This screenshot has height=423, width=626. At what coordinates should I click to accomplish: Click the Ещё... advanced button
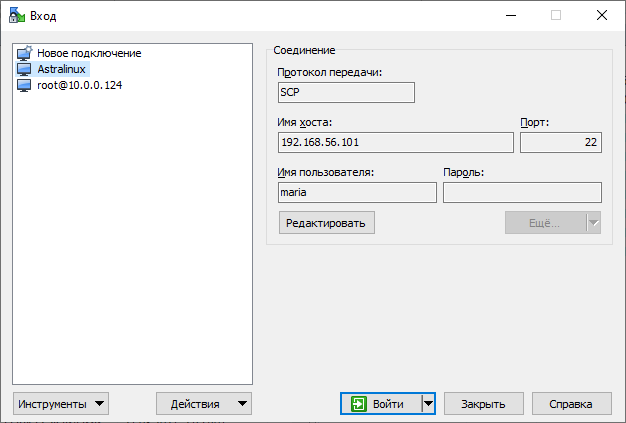point(544,222)
